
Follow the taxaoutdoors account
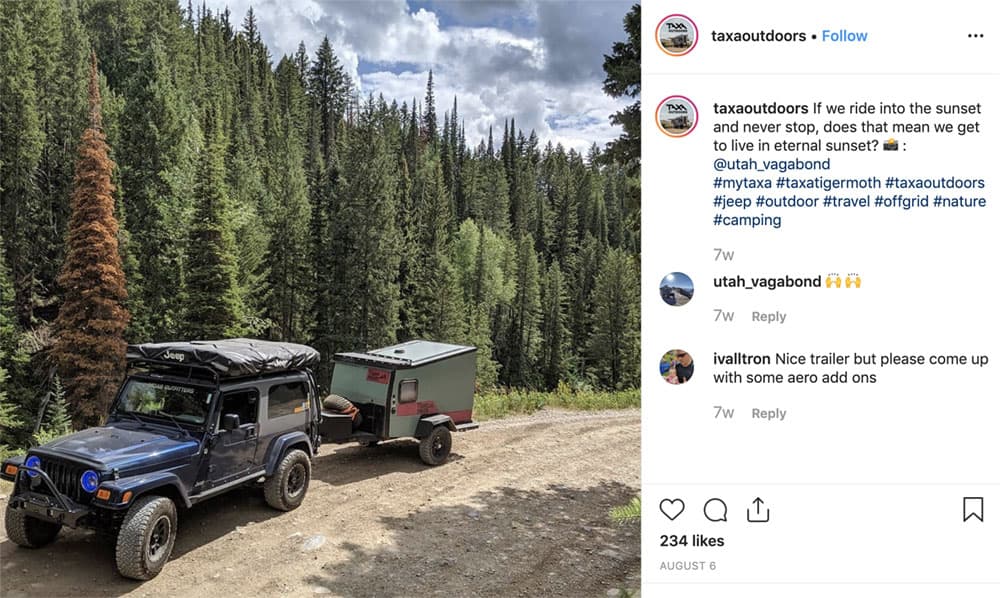[x=844, y=36]
